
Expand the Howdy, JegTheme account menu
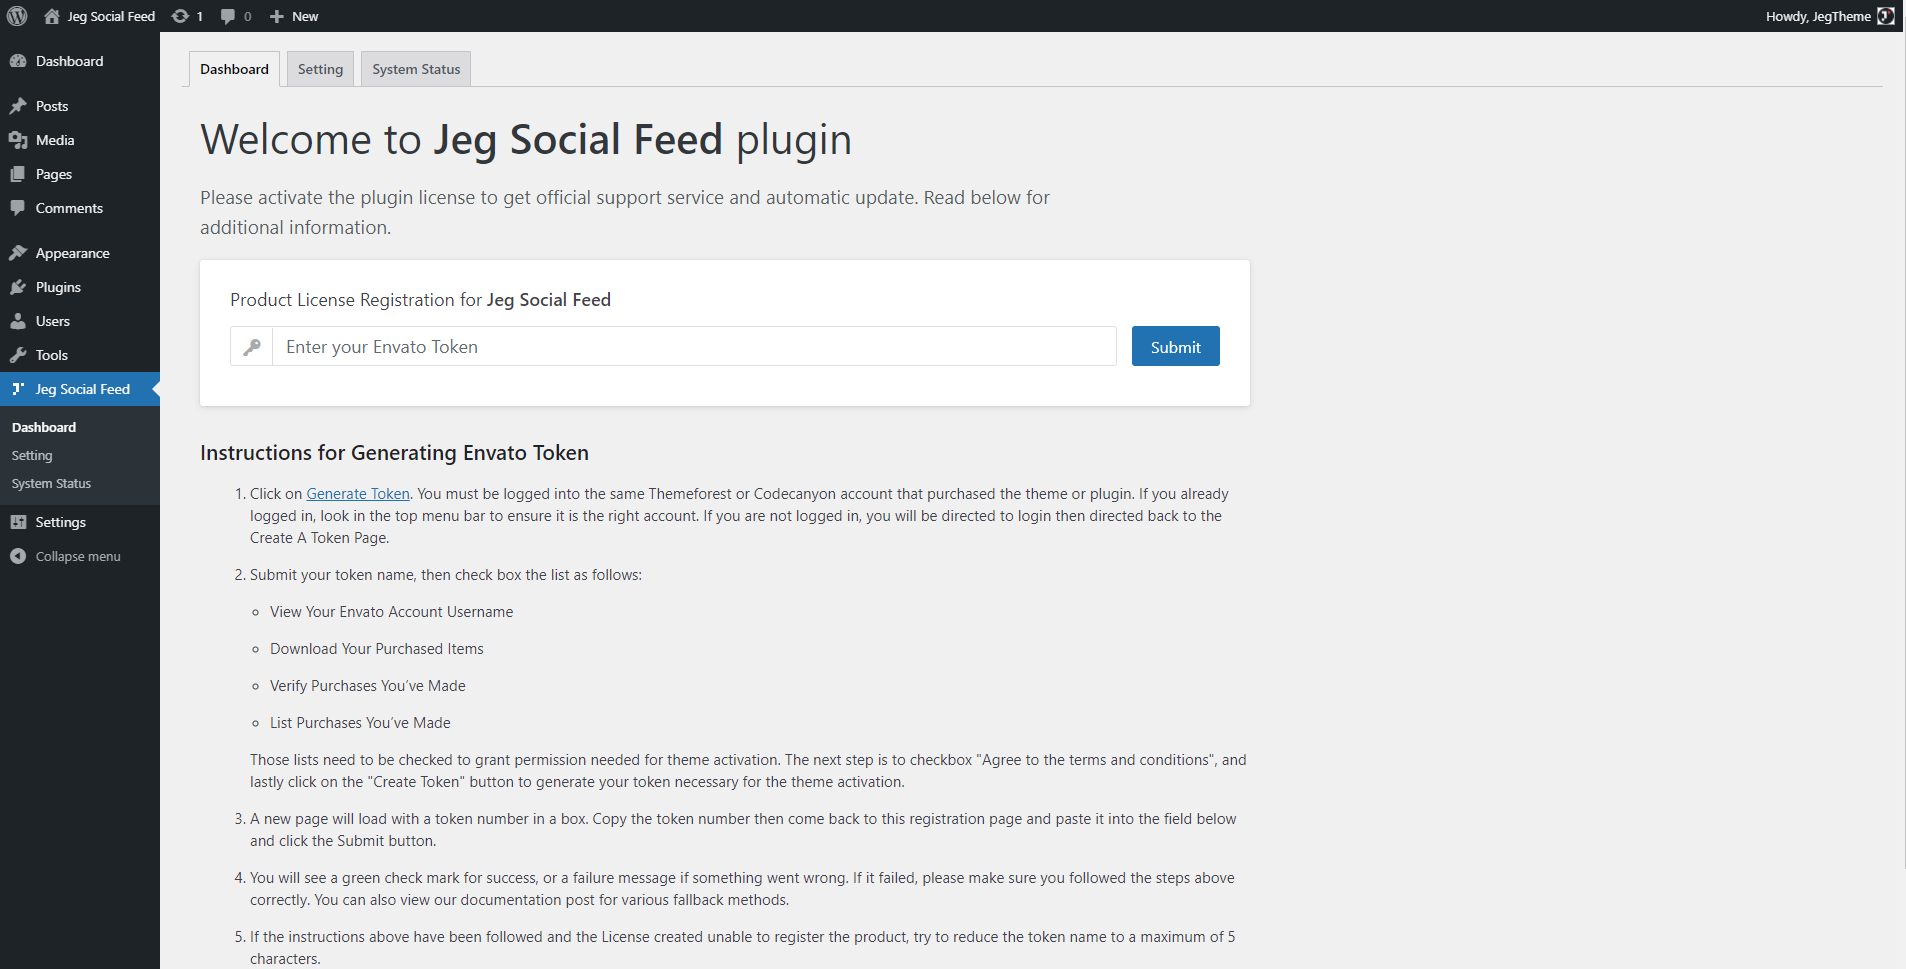pos(1818,16)
